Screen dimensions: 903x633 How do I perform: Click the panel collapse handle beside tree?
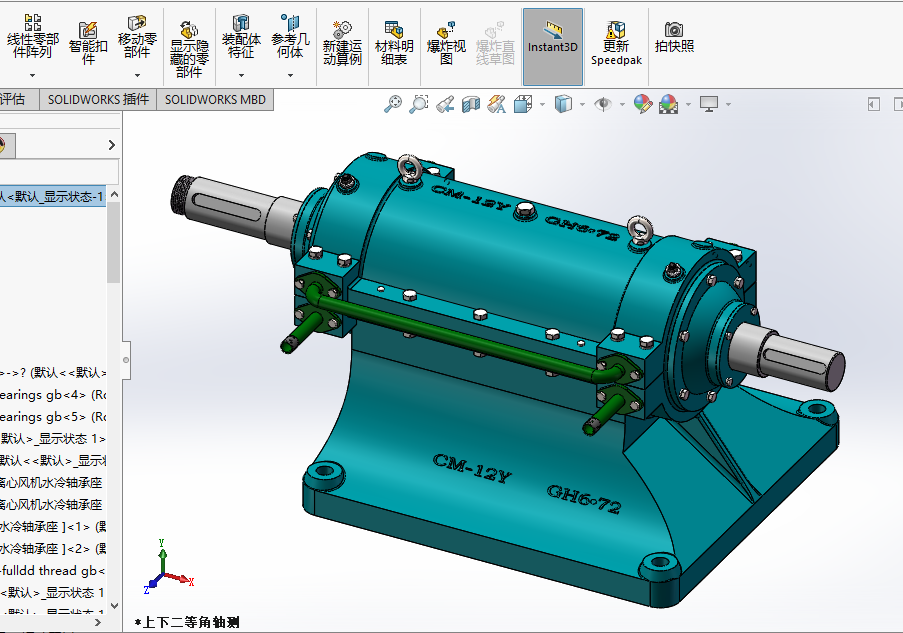tap(126, 360)
